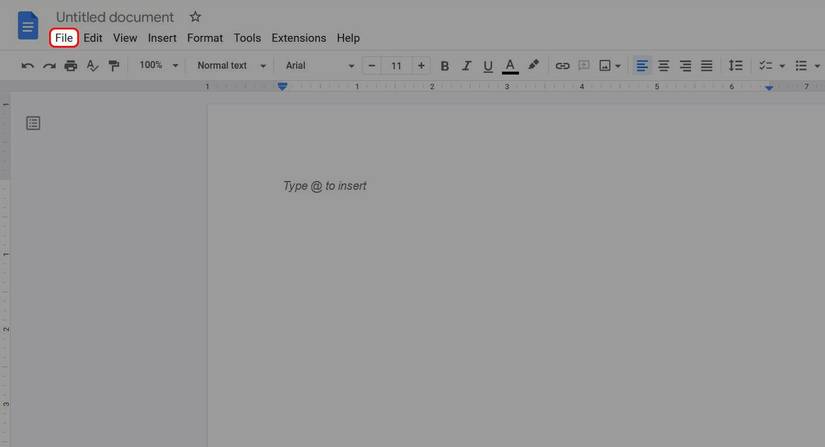The image size is (825, 447).
Task: Expand the bulleted list options arrow
Action: pyautogui.click(x=817, y=66)
